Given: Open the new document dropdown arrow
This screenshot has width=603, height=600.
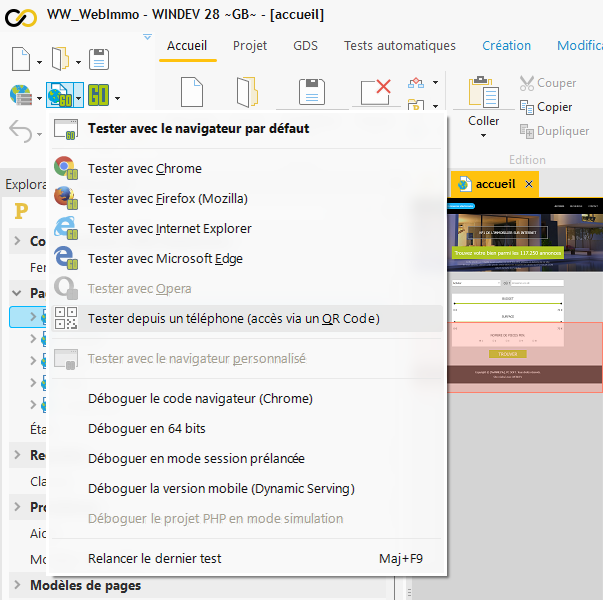Looking at the screenshot, I should pos(40,62).
